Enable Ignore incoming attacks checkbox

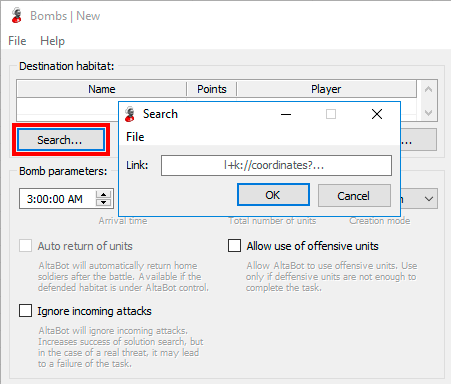(25, 311)
